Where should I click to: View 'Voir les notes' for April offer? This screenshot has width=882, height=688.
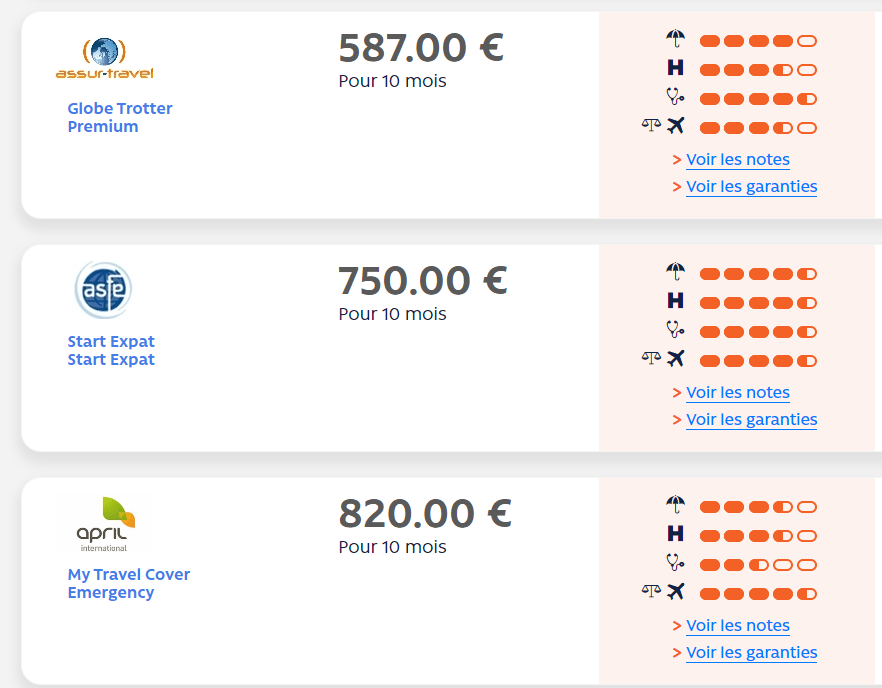coord(737,626)
